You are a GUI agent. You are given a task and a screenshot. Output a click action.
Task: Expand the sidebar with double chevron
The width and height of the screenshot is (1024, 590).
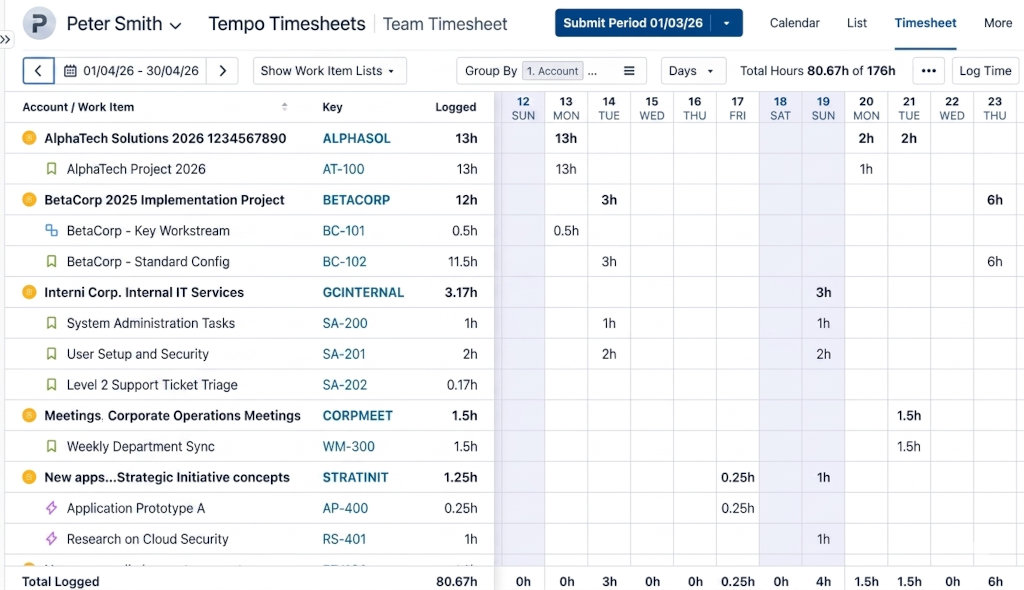pos(5,39)
